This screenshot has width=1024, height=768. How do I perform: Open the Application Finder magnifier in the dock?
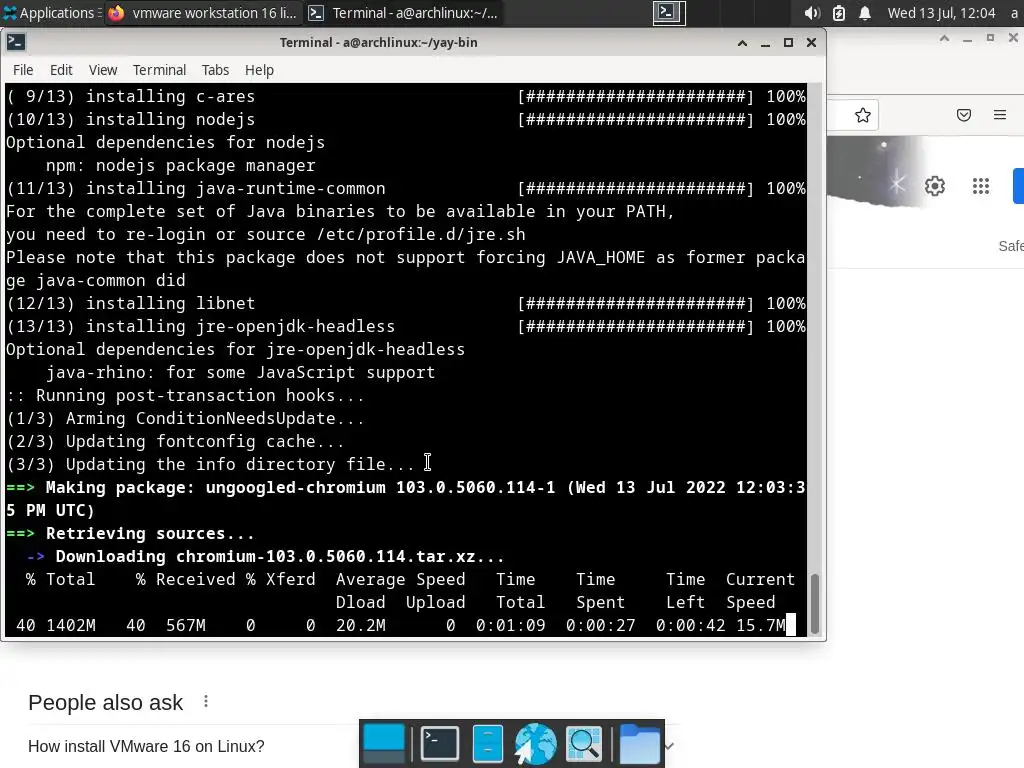point(584,744)
